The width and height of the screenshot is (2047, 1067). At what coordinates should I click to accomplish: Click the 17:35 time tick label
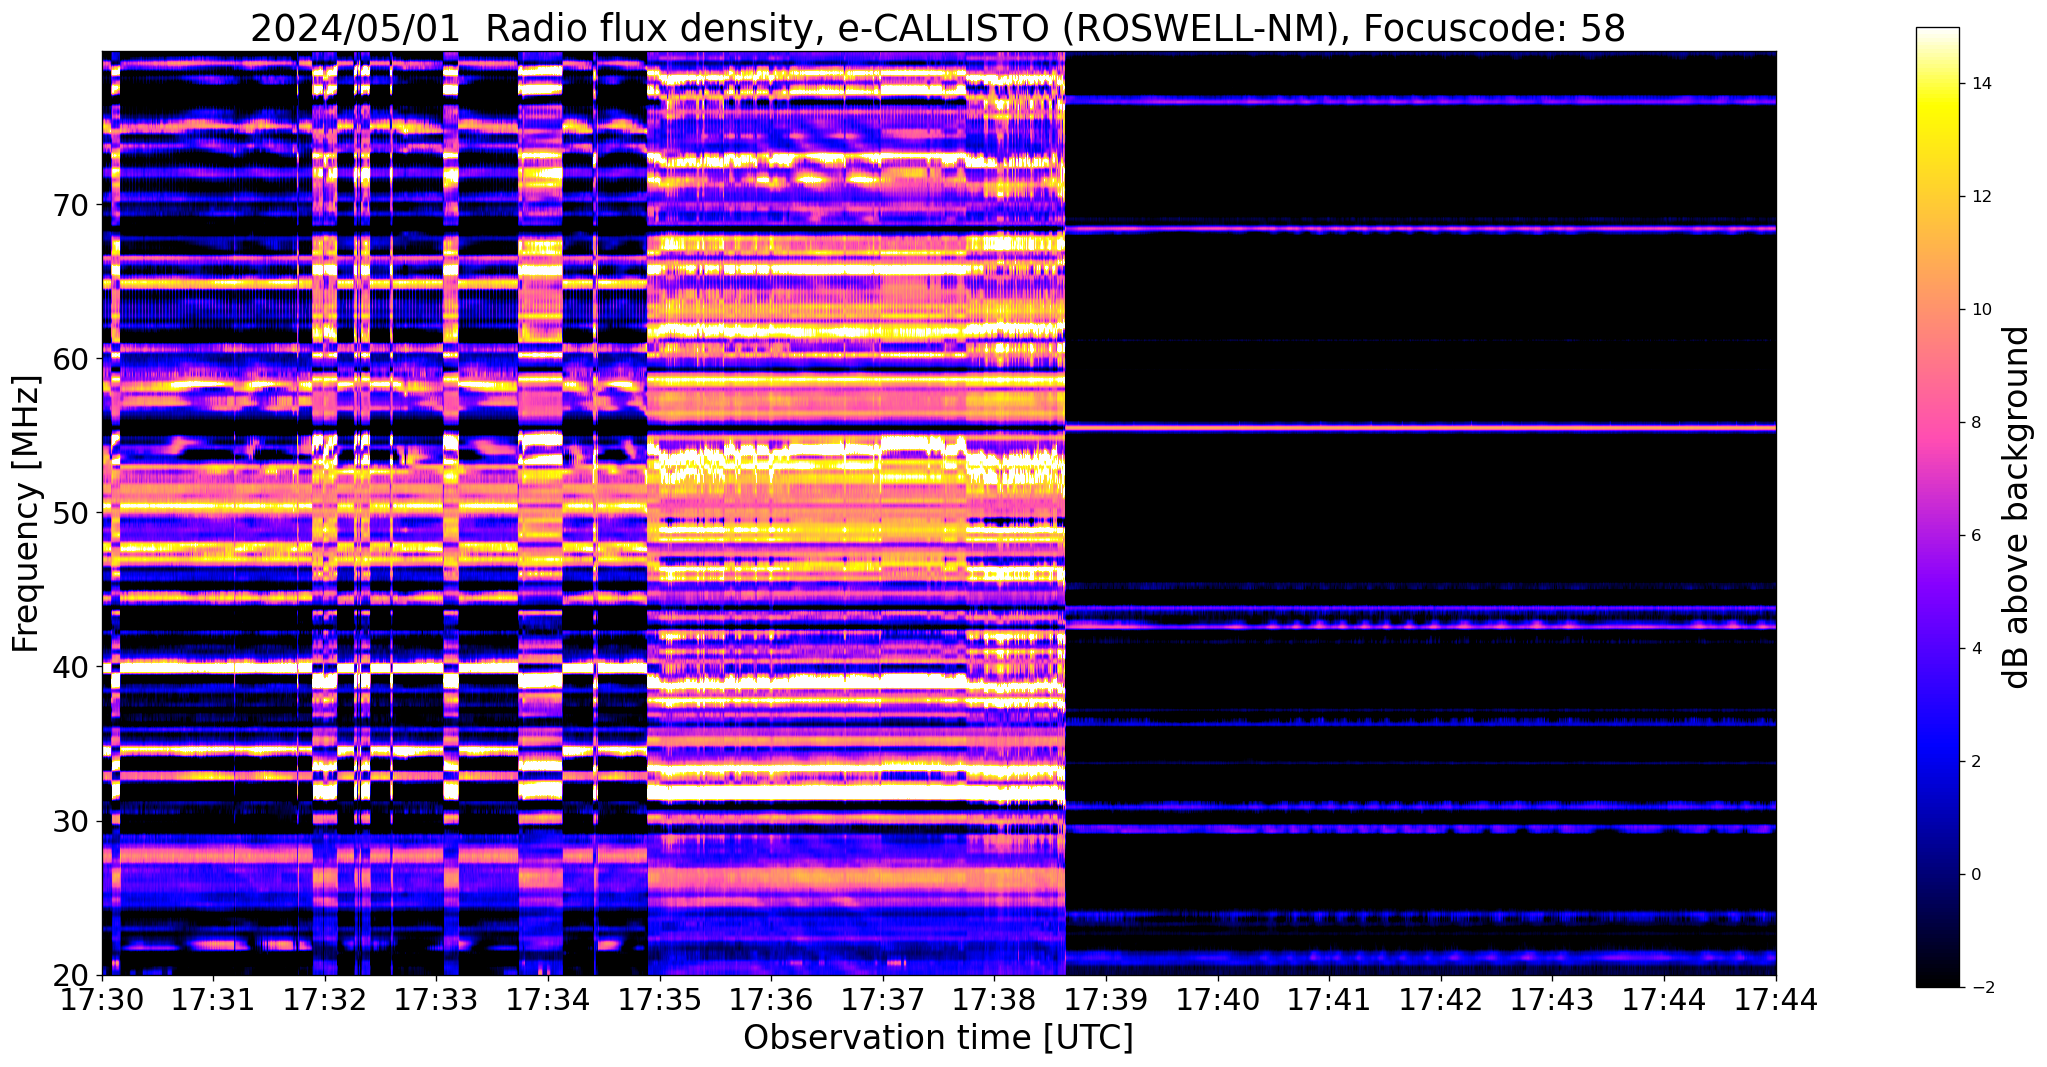(x=659, y=999)
